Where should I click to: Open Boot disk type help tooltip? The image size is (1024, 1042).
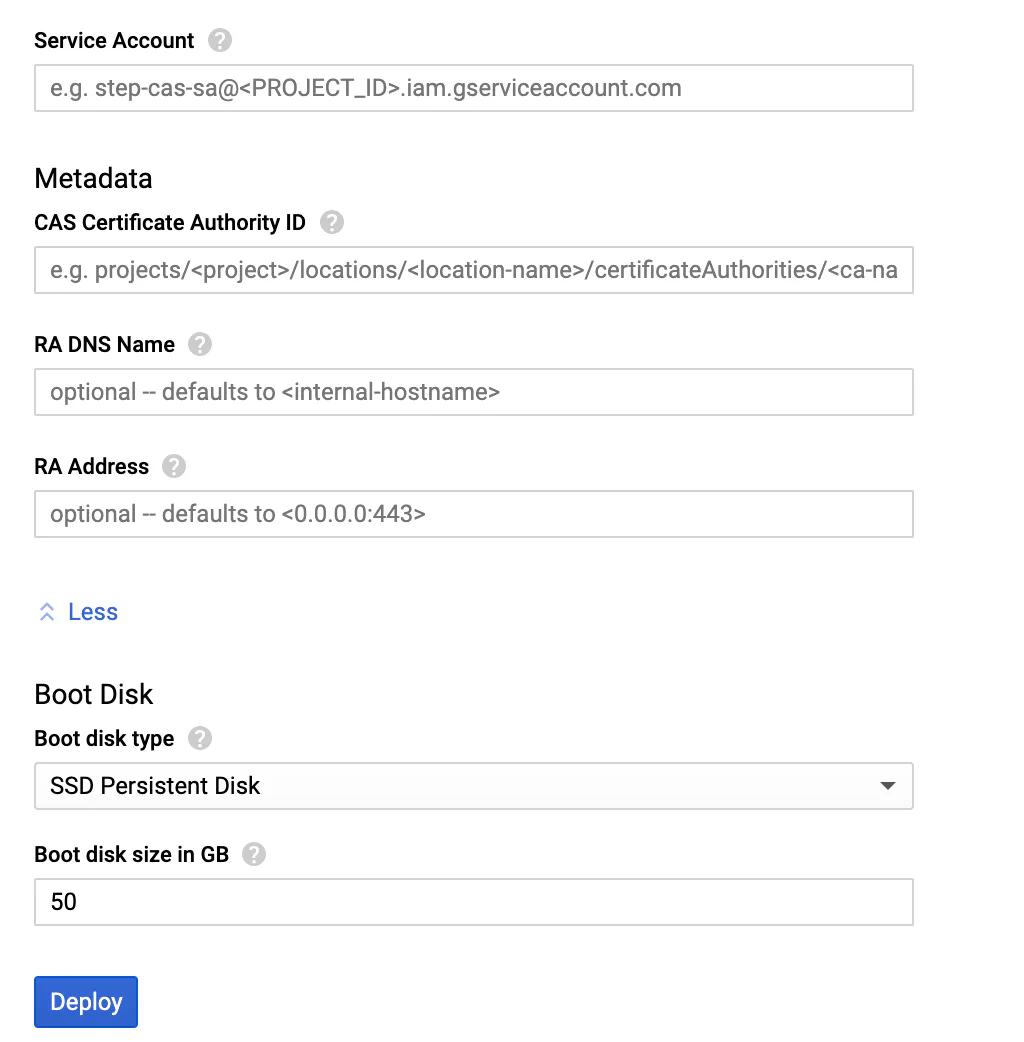200,739
